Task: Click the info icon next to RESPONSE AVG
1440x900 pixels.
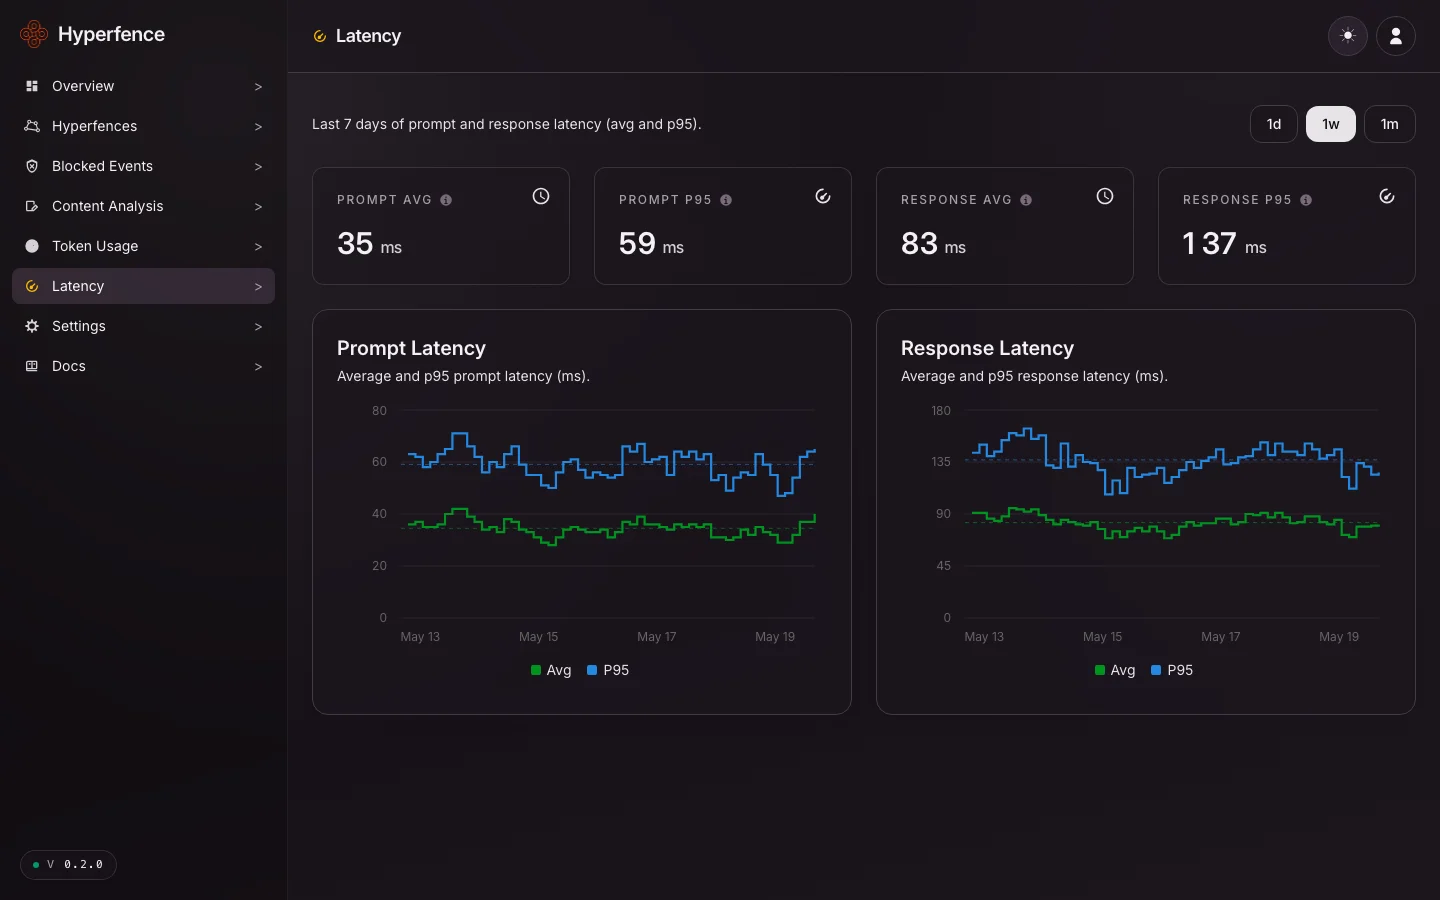Action: point(1026,200)
